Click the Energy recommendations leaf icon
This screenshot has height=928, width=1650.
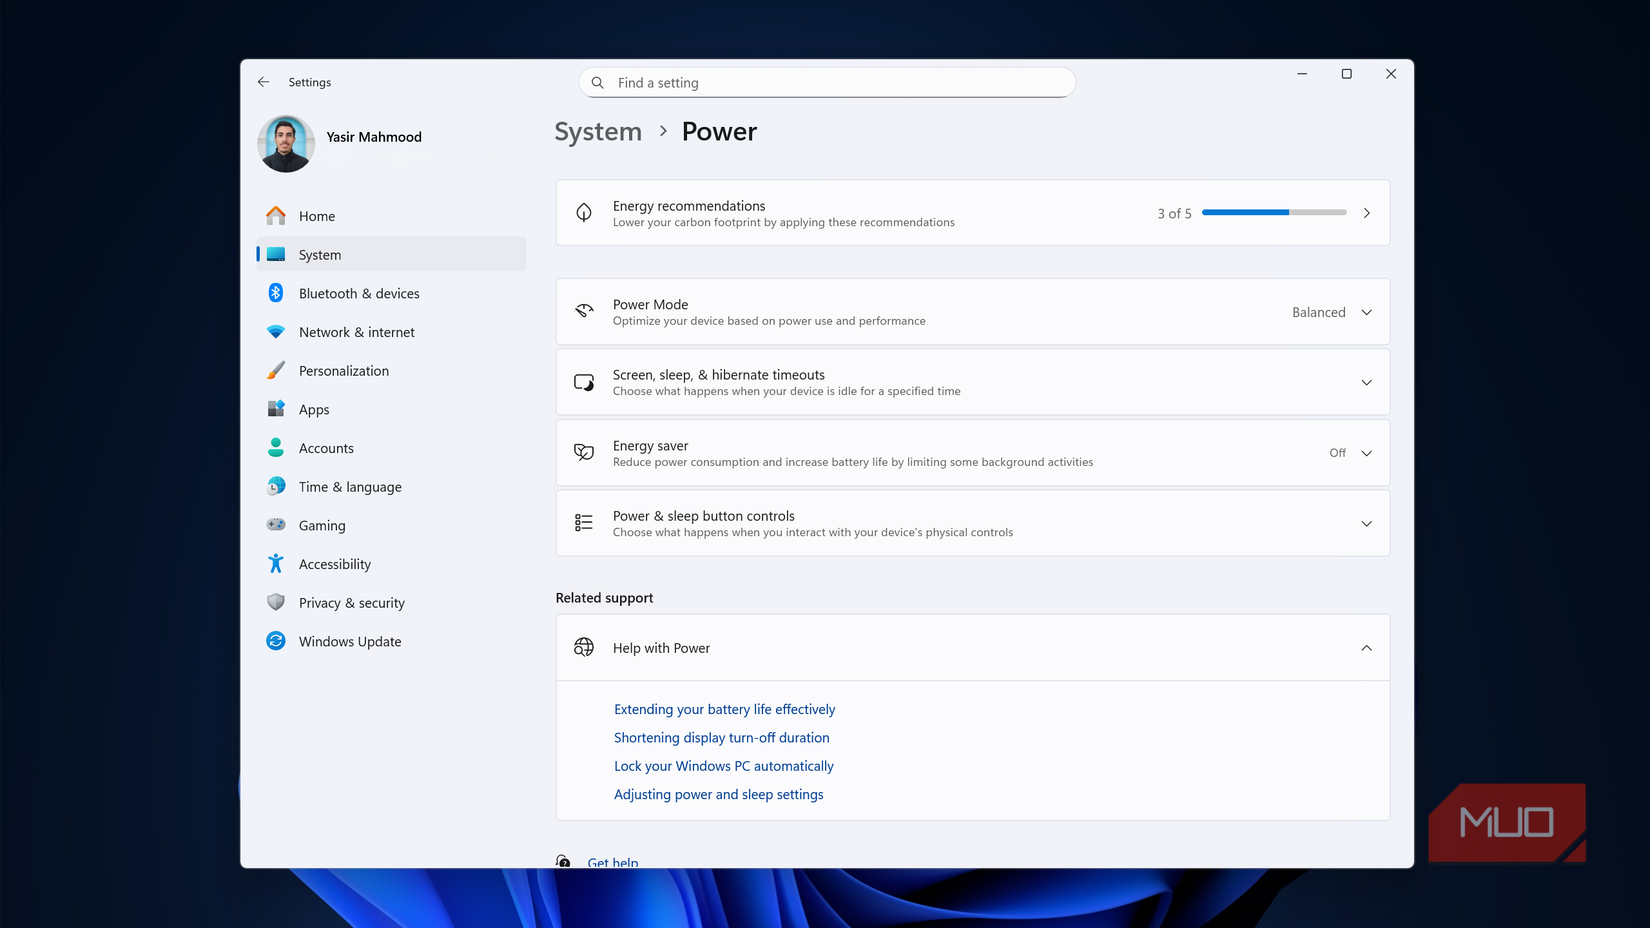[584, 213]
